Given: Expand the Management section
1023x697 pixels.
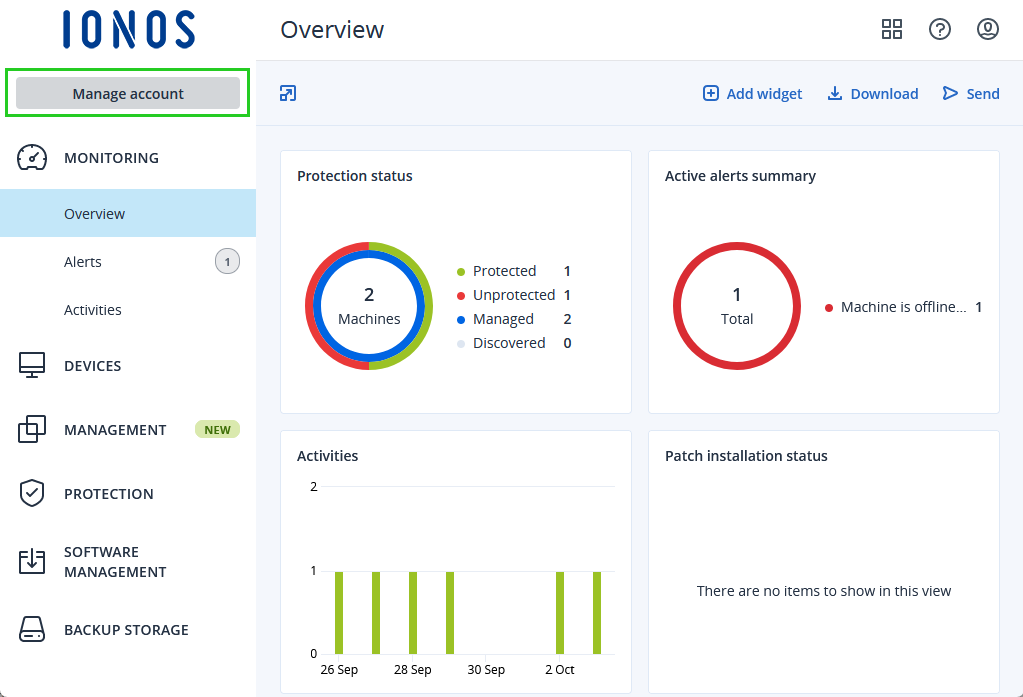Looking at the screenshot, I should click(115, 430).
